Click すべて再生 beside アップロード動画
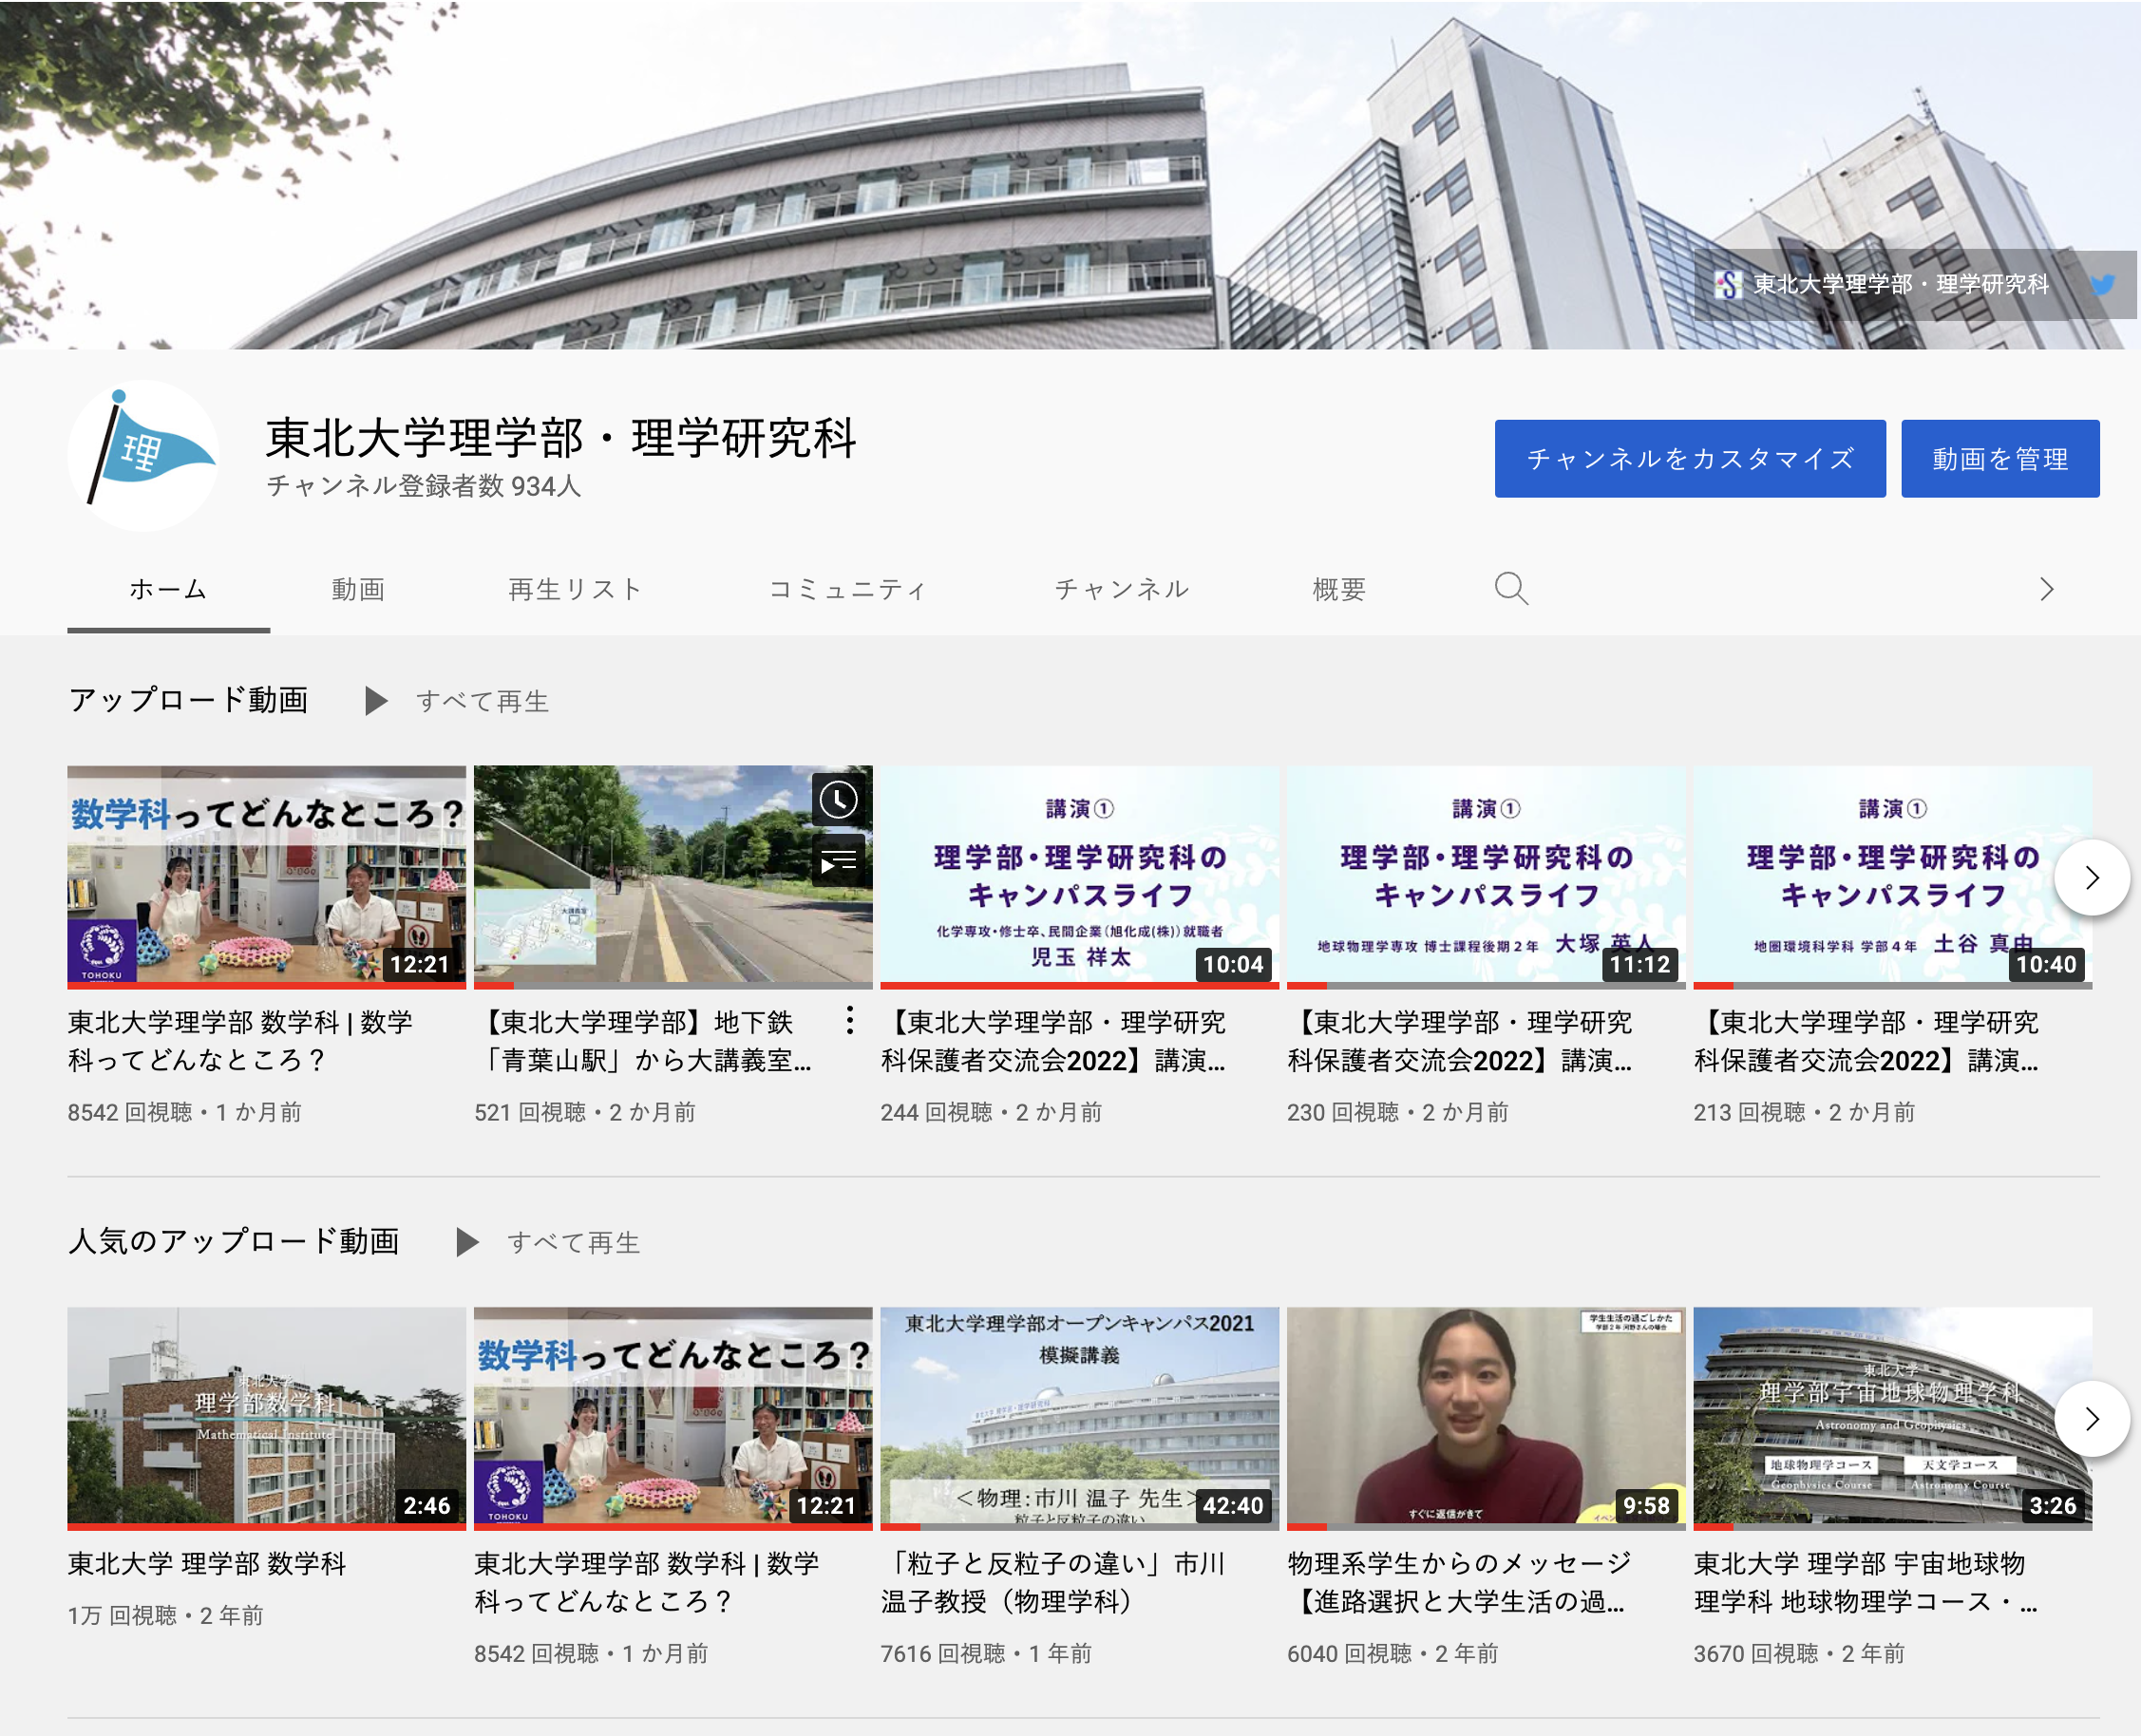 coord(483,701)
